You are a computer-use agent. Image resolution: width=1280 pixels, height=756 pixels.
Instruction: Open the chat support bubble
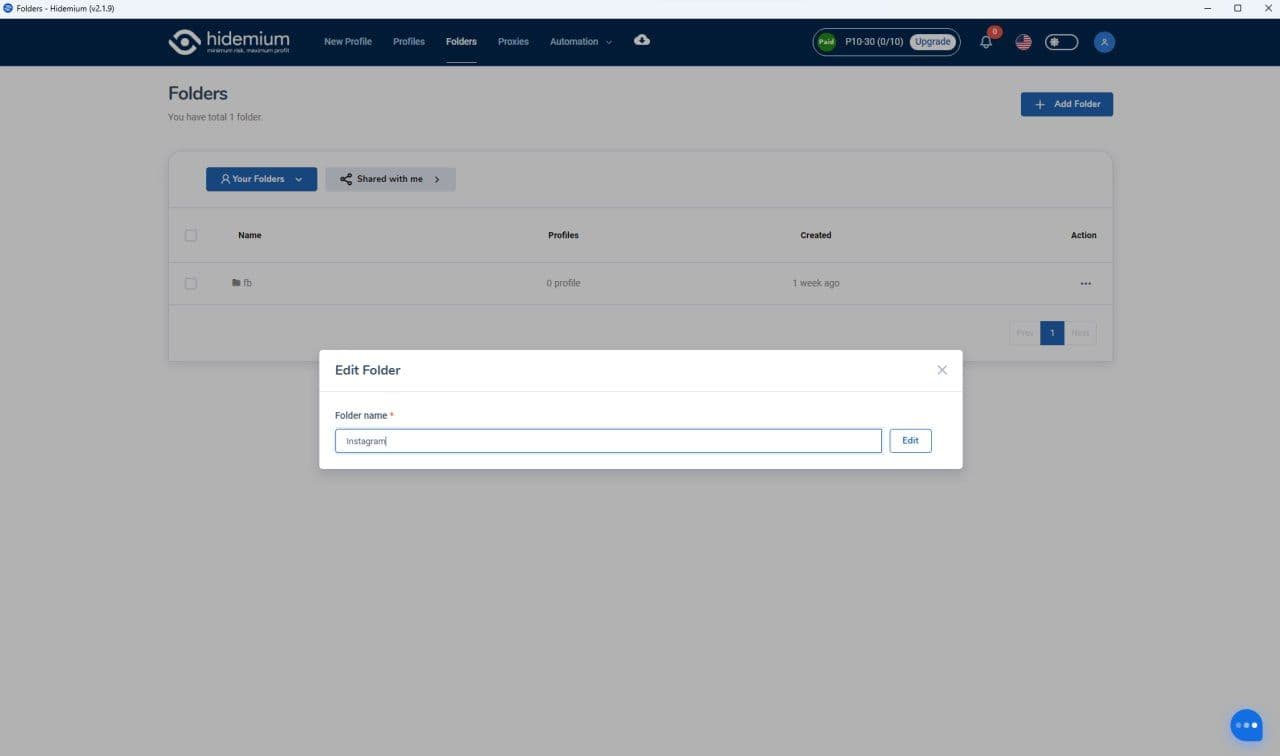1246,725
